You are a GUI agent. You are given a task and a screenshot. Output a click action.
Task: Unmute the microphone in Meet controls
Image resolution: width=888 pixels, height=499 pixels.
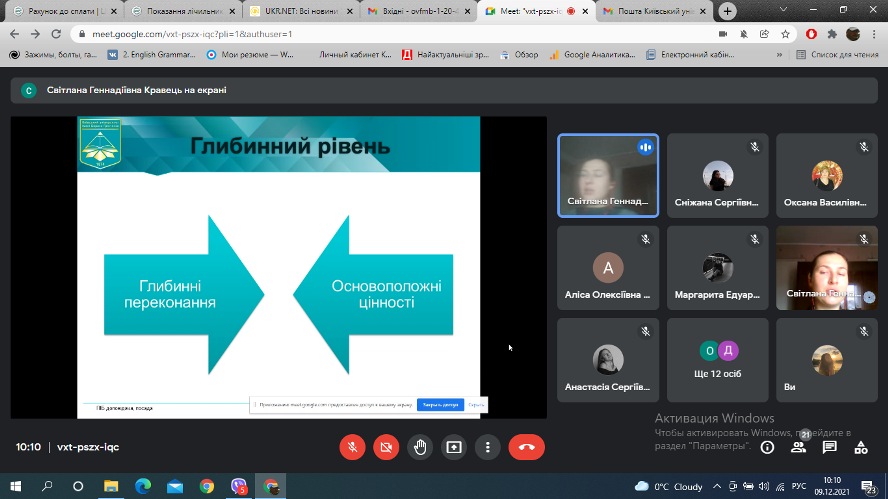tap(352, 447)
